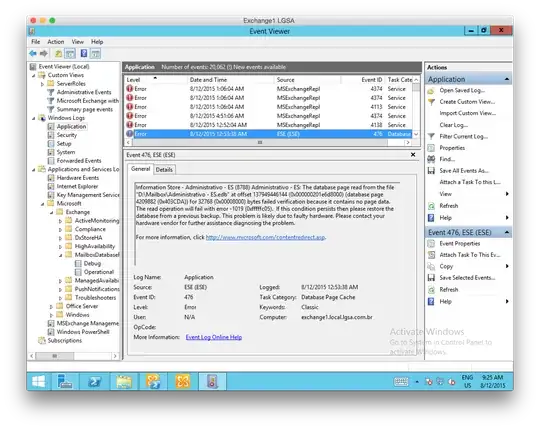This screenshot has height=429, width=540.
Task: Click the event list scroll down arrow
Action: [x=416, y=134]
